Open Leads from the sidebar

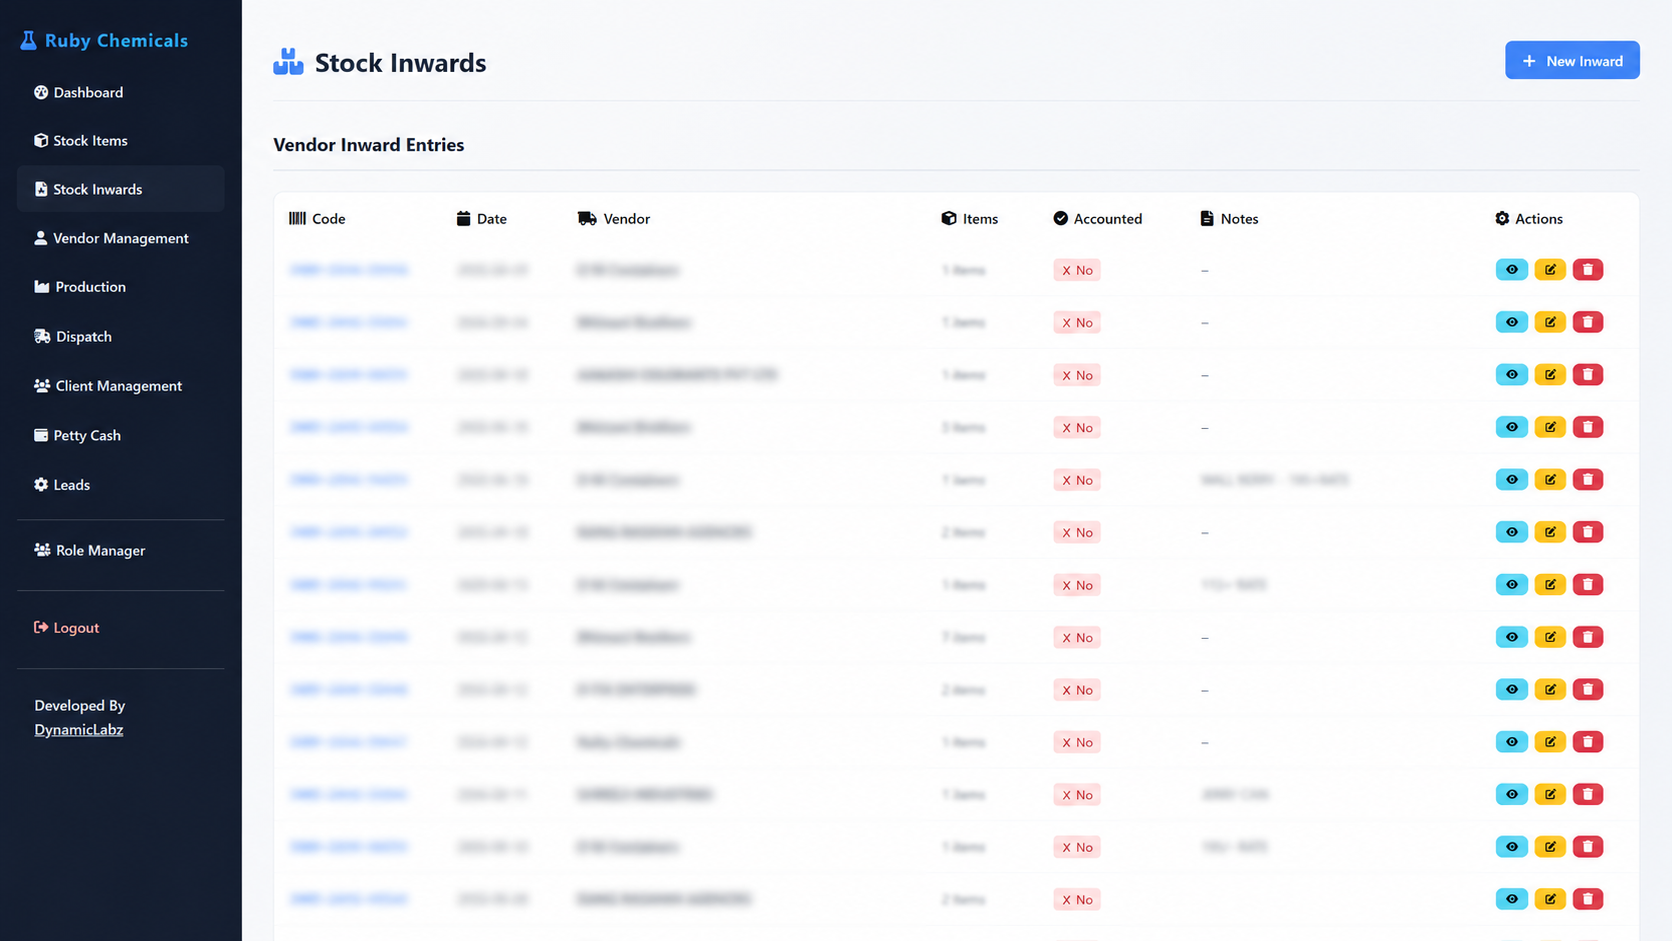click(62, 485)
